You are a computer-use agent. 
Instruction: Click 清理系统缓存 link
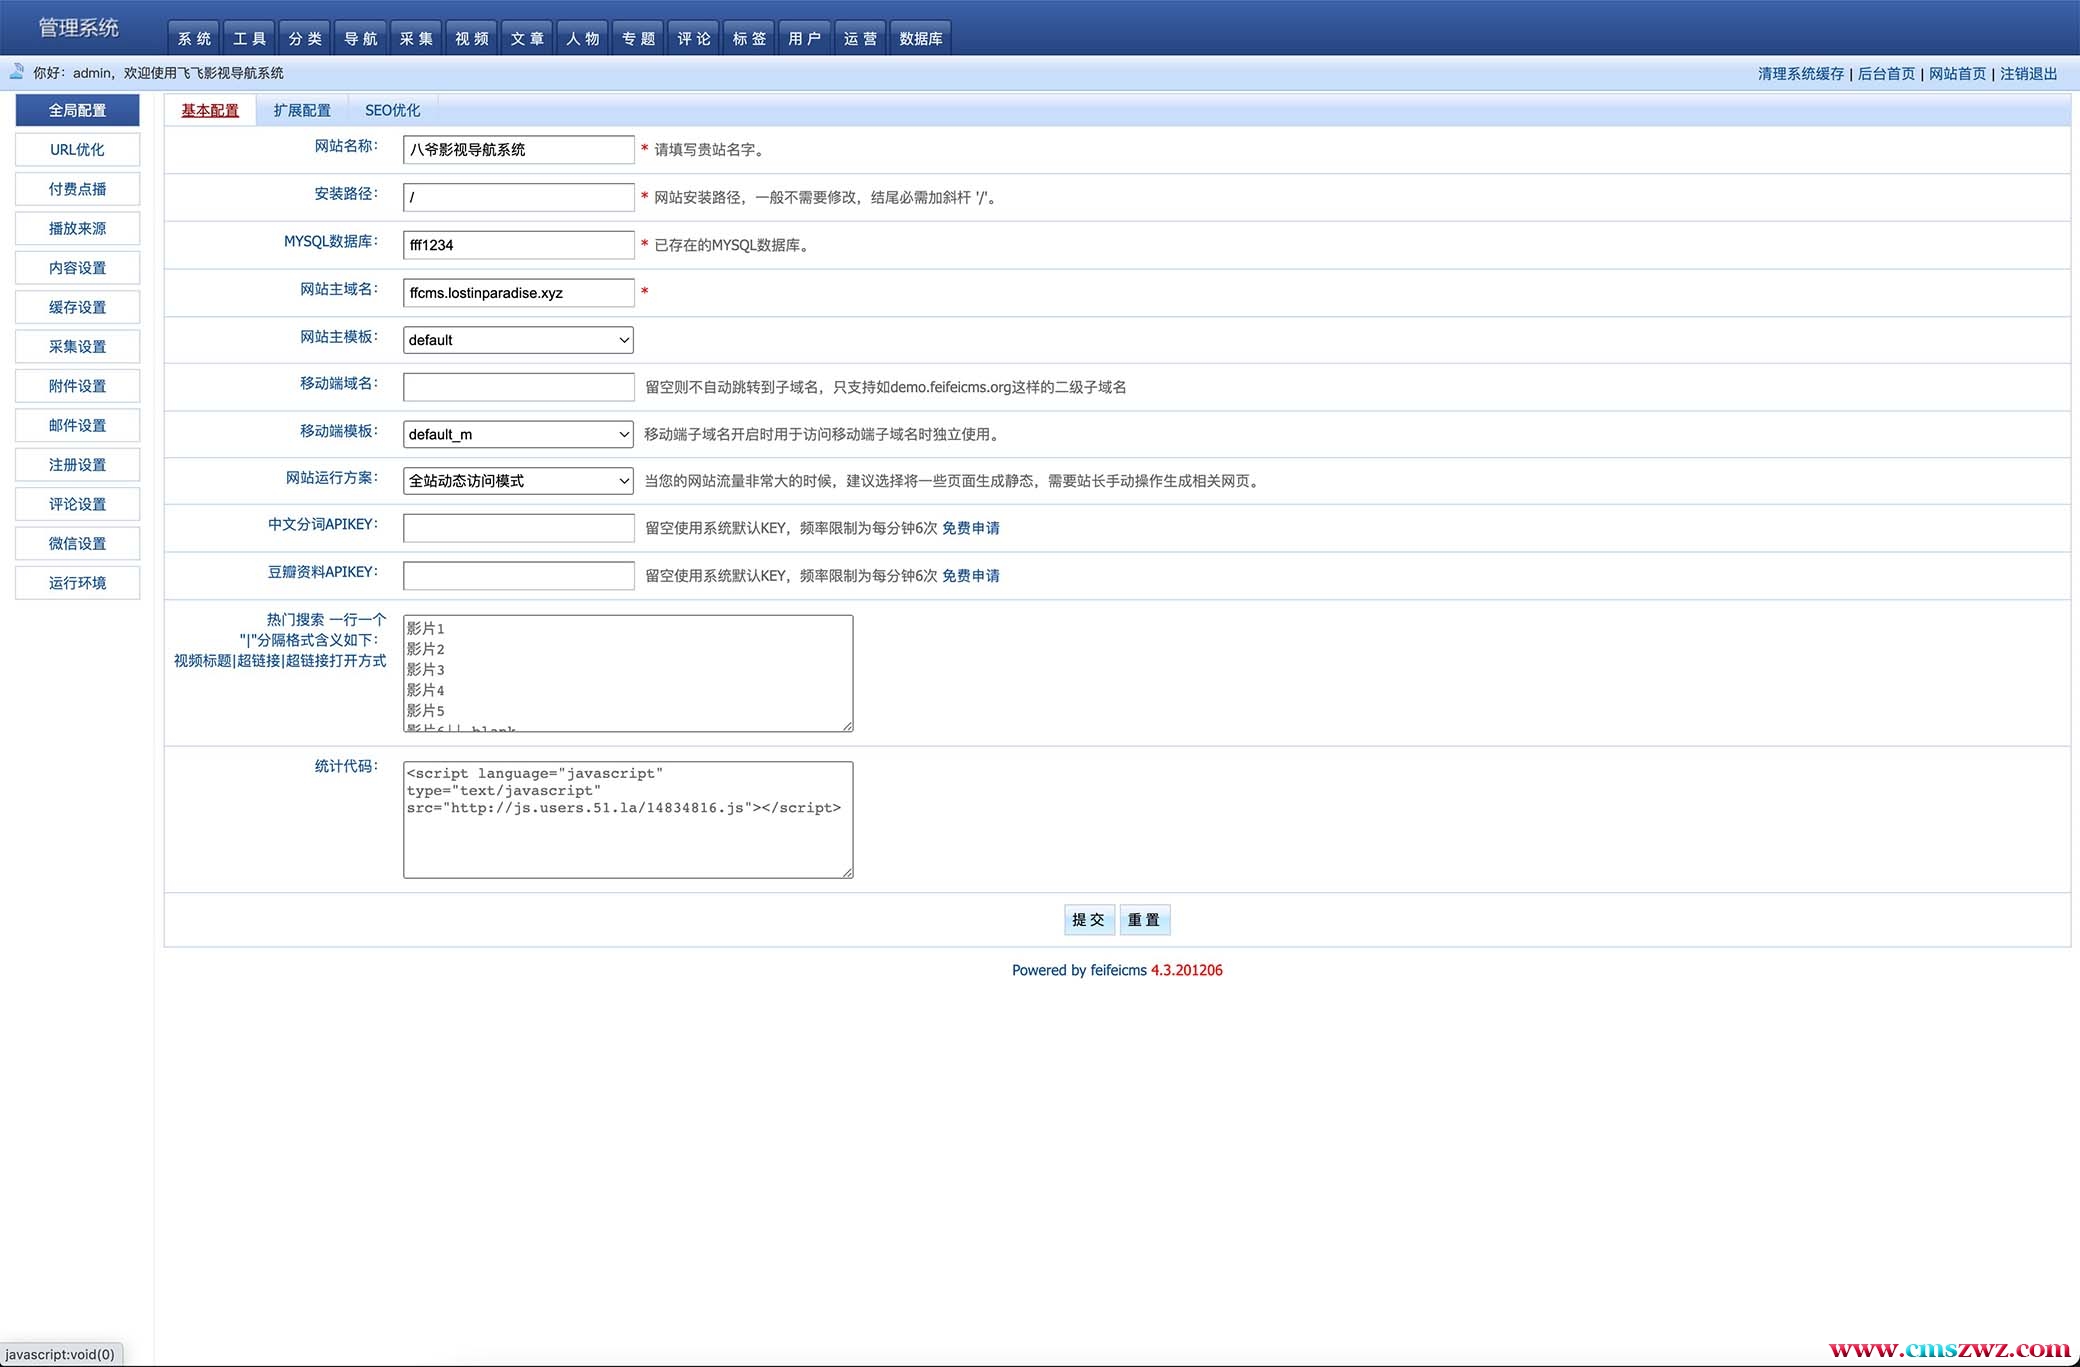pyautogui.click(x=1800, y=73)
